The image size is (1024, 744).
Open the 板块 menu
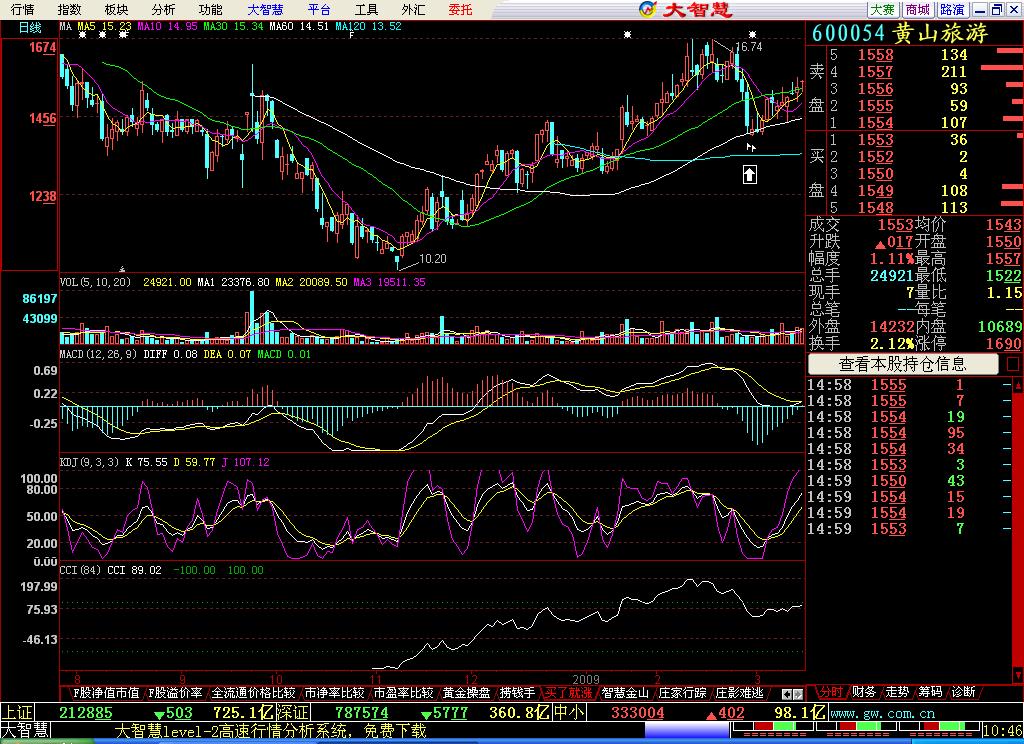[x=116, y=10]
